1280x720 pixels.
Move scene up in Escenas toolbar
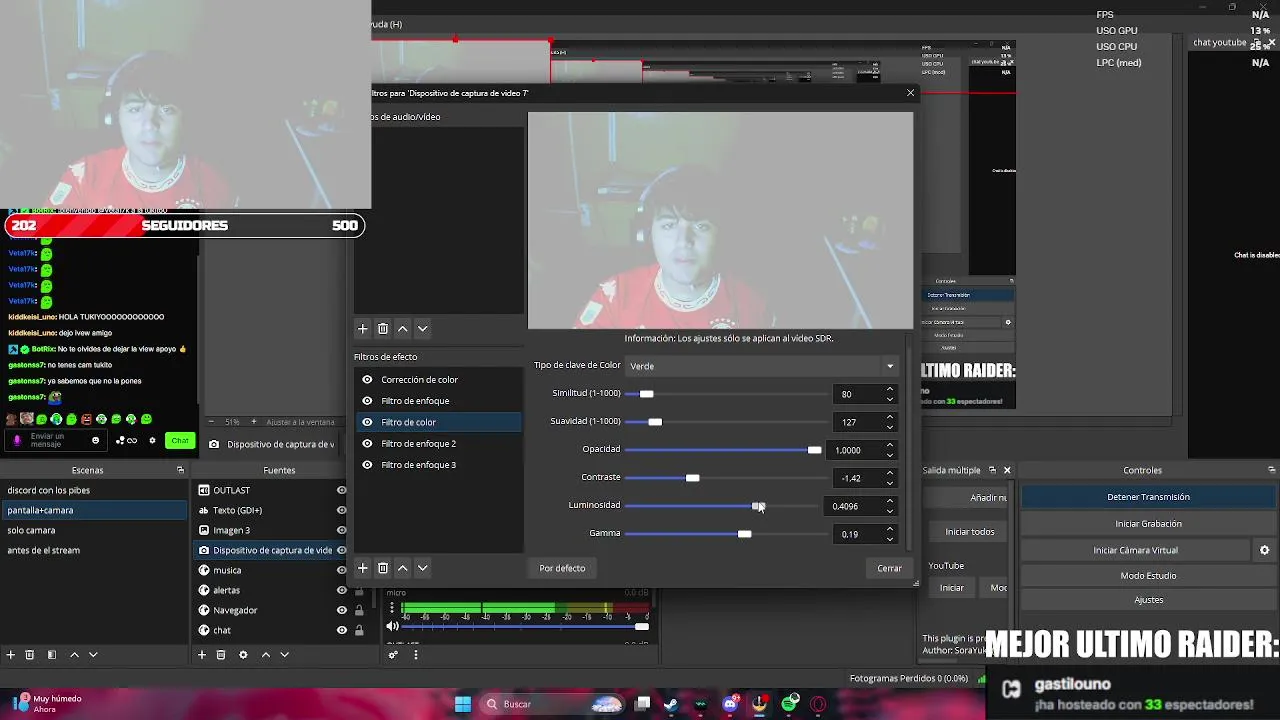point(74,655)
